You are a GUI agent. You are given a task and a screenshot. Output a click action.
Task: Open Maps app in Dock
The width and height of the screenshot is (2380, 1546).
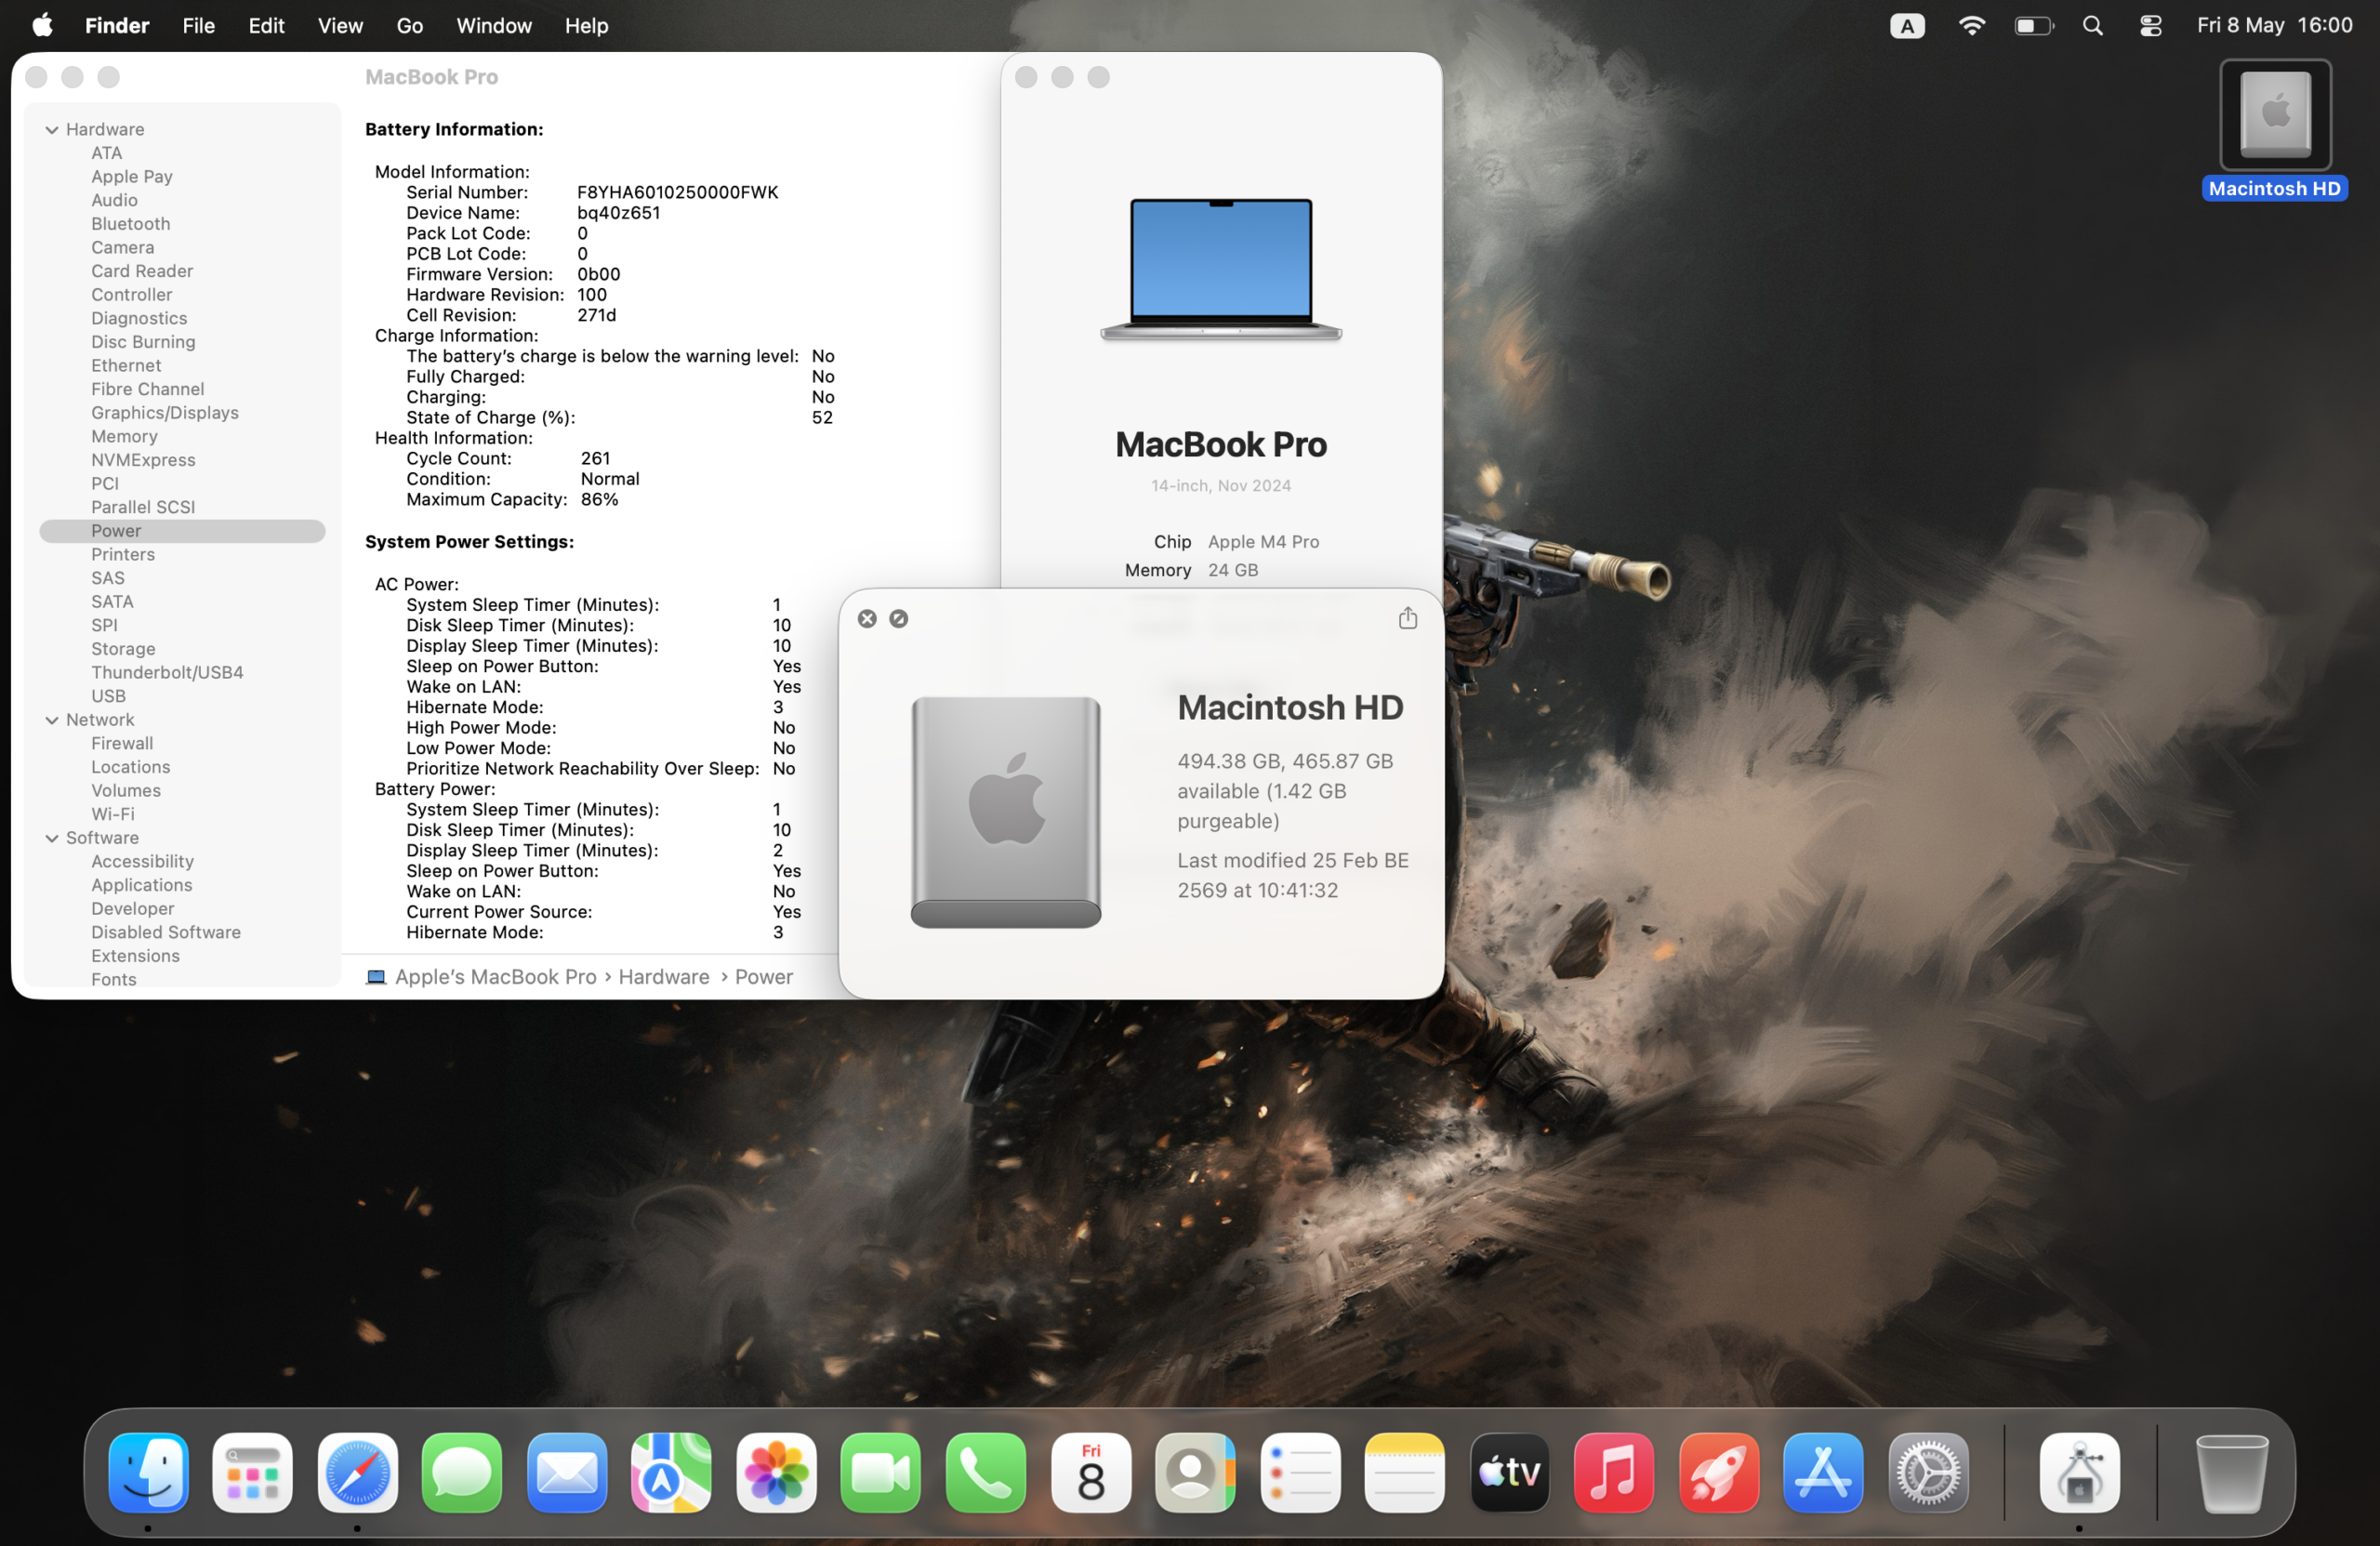click(x=671, y=1472)
